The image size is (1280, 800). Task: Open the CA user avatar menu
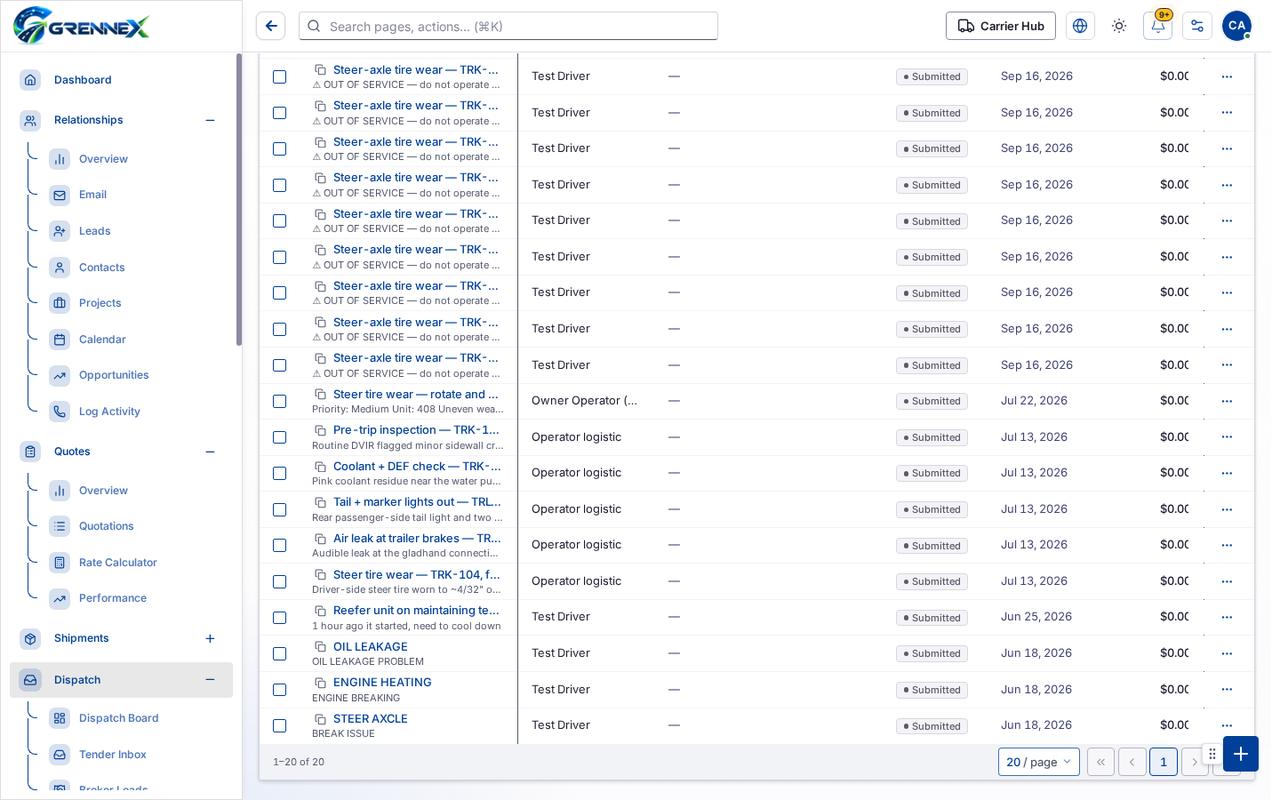click(x=1237, y=26)
